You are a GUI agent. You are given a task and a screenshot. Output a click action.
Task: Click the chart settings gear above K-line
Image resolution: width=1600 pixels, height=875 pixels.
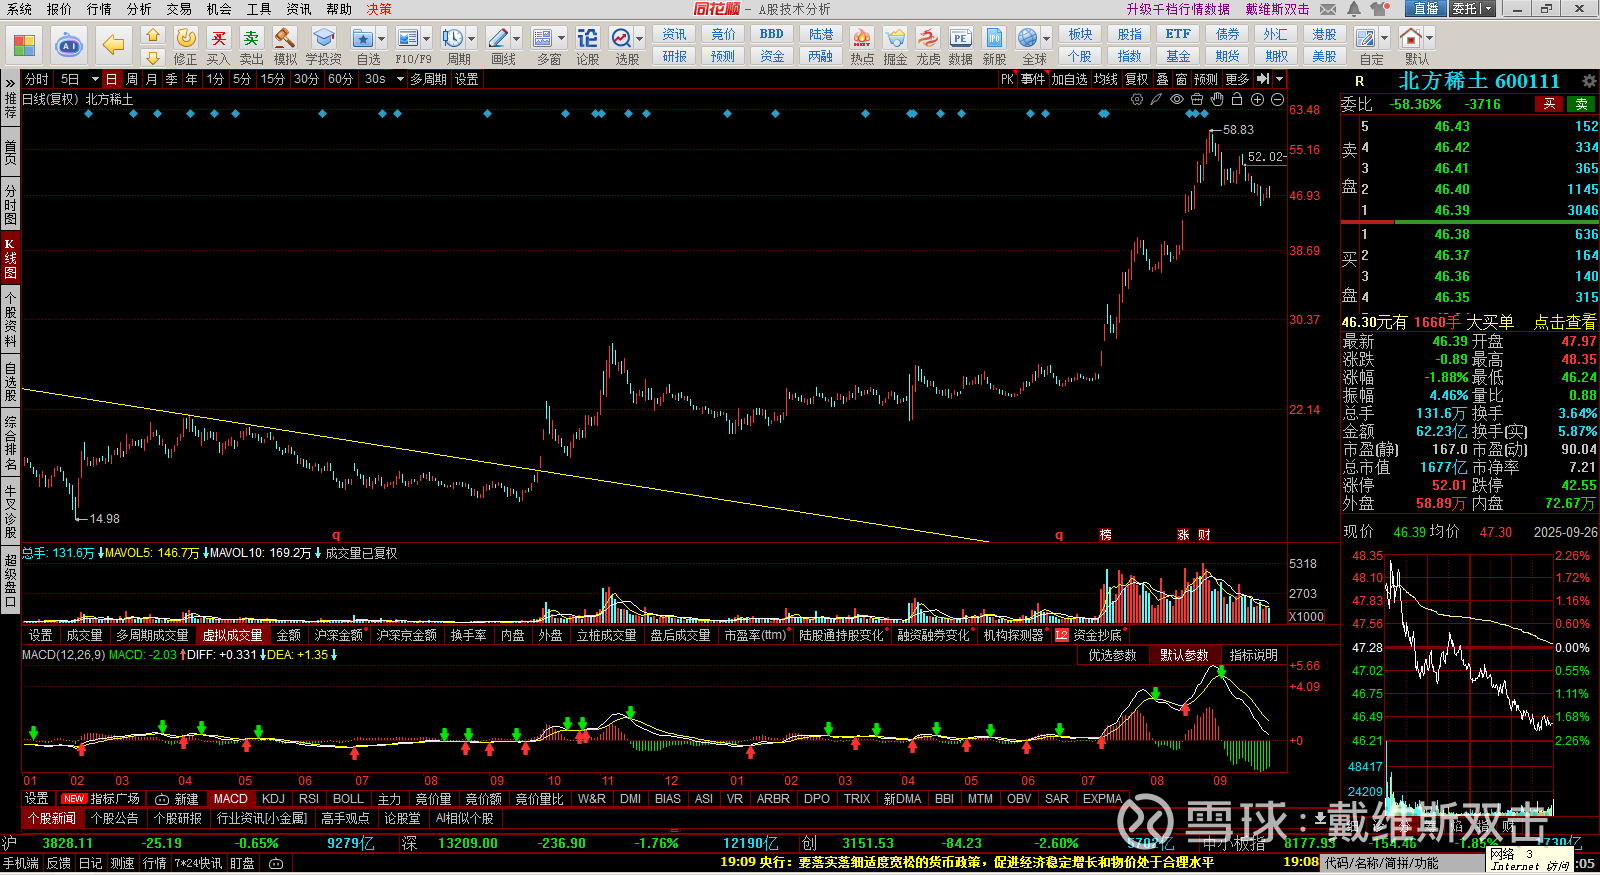point(1137,99)
